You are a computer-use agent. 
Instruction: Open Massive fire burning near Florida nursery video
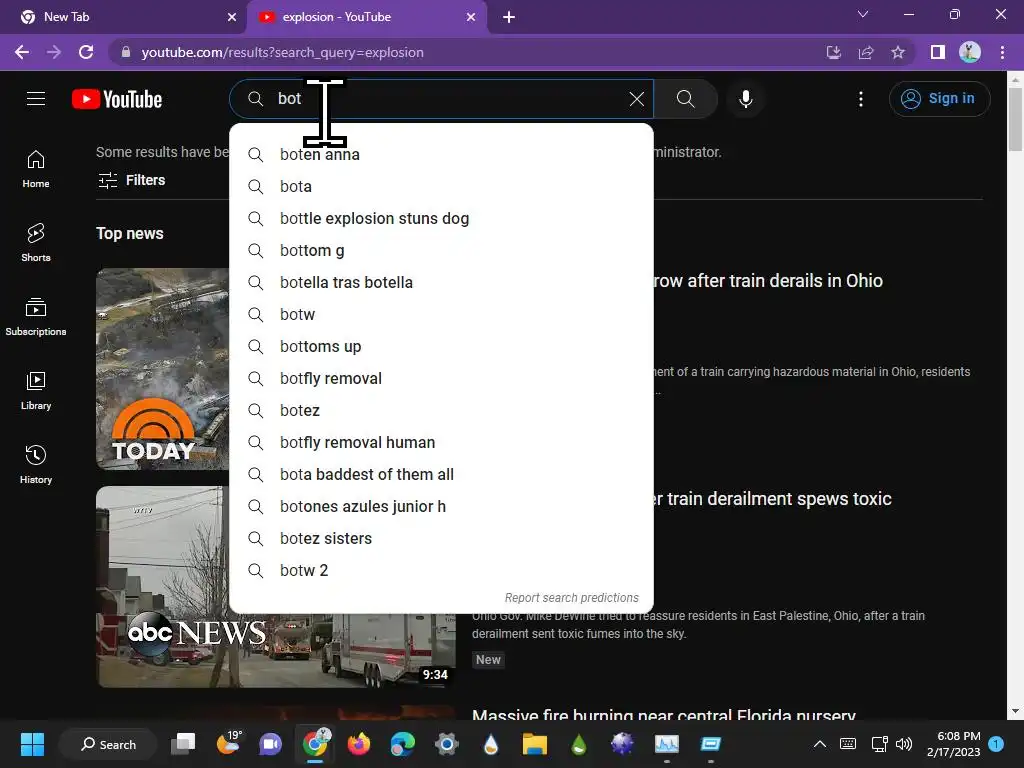click(664, 714)
